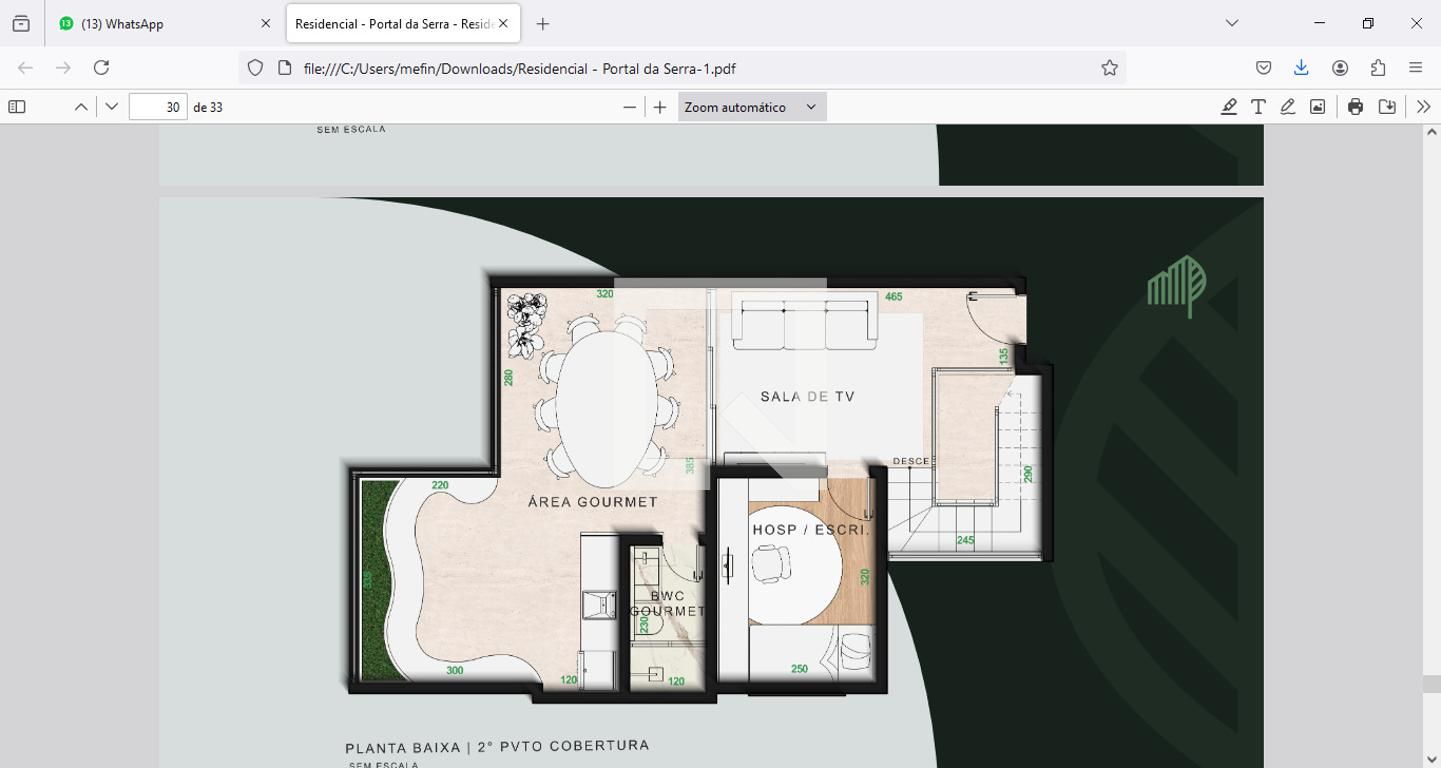This screenshot has height=768, width=1441.
Task: Click the PLANTA BAIXA | 2° PVTO COBERTURA caption
Action: (x=497, y=747)
